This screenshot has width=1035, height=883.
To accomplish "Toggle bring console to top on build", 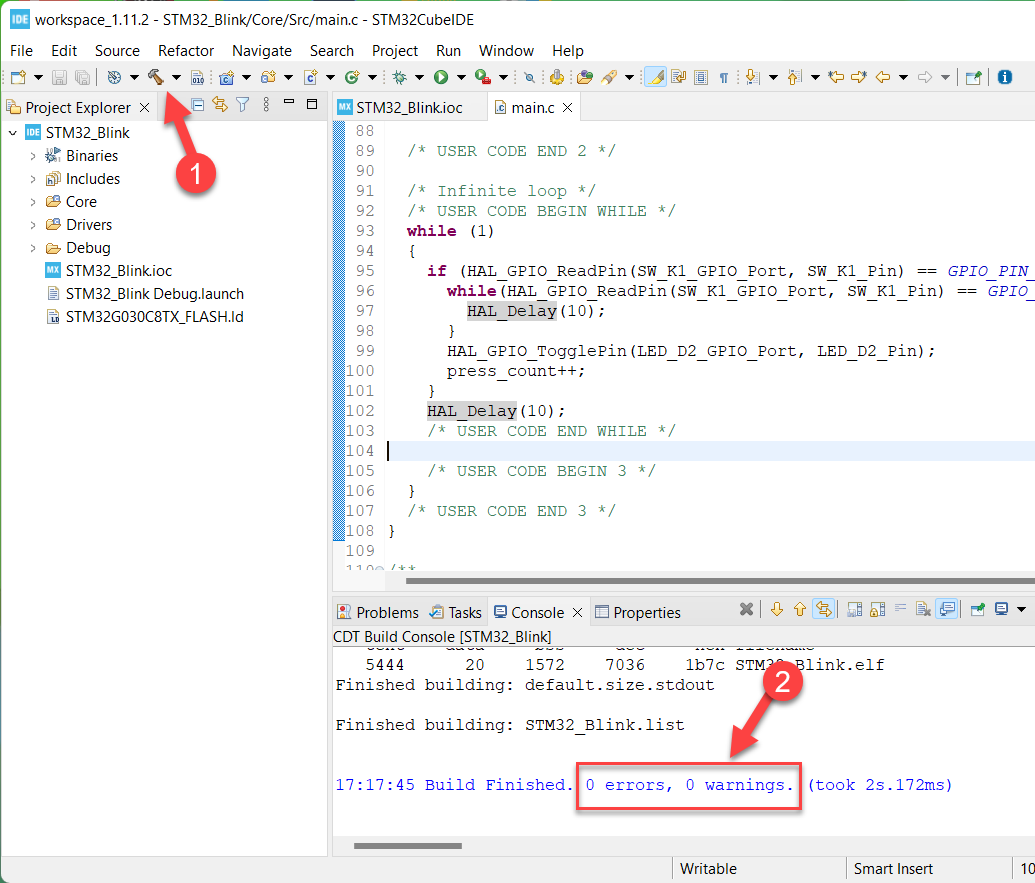I will click(x=947, y=608).
